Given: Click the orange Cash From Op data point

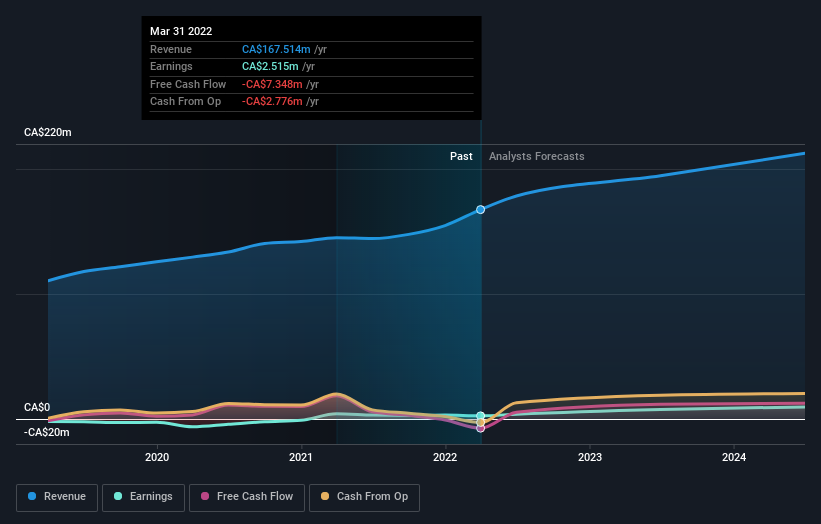Looking at the screenshot, I should pyautogui.click(x=480, y=422).
